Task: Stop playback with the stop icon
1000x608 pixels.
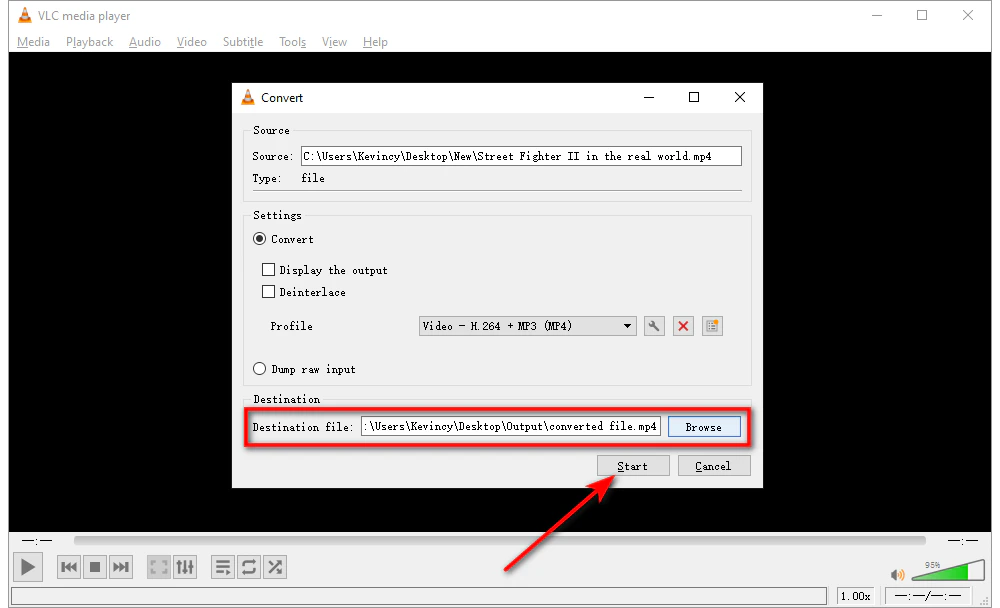Action: pyautogui.click(x=94, y=567)
